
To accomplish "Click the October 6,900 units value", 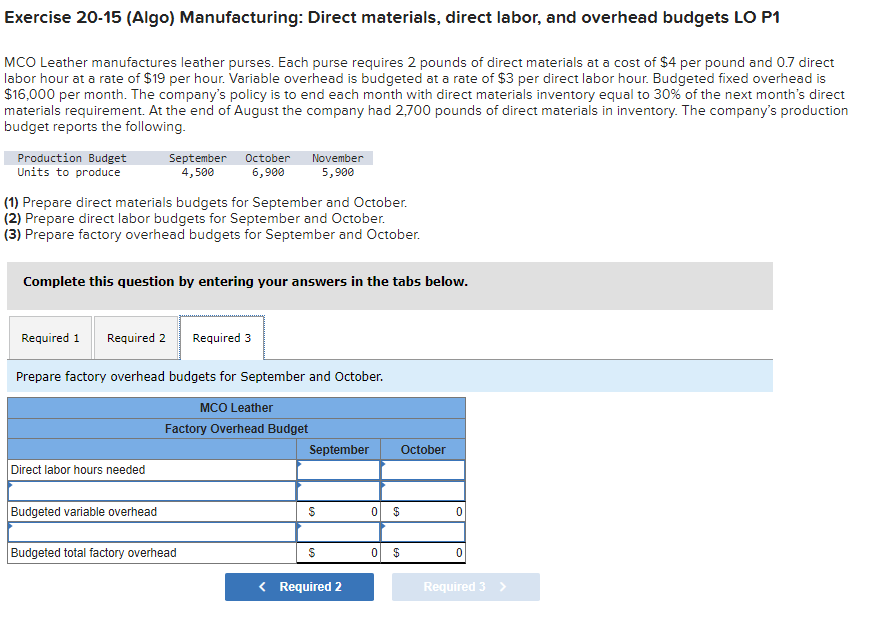I will tap(268, 172).
